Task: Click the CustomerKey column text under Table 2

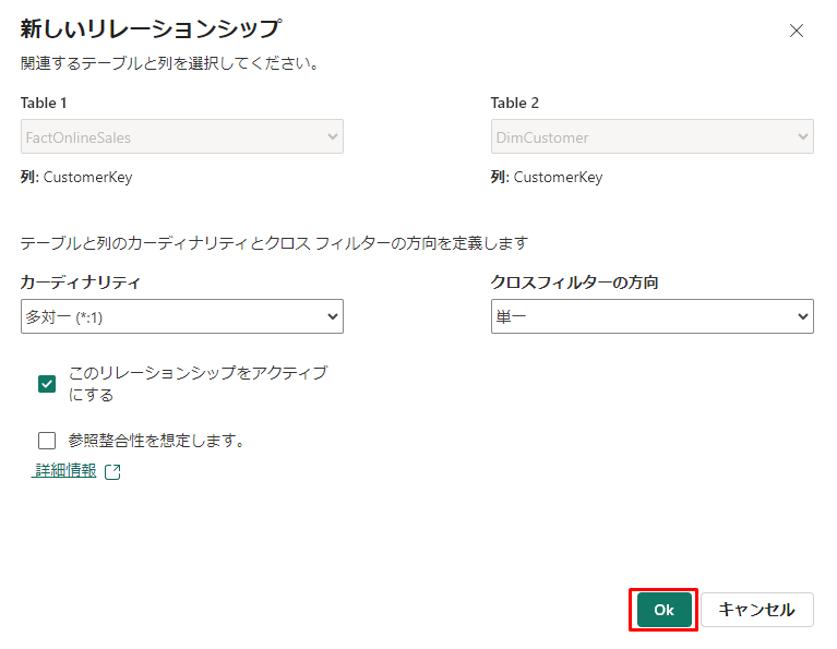Action: 558,177
